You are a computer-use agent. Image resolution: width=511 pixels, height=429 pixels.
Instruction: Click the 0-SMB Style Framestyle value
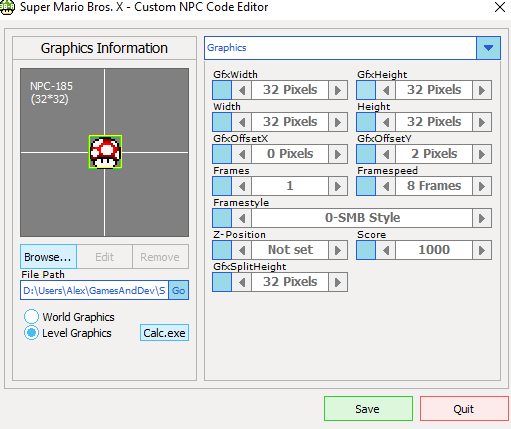tap(362, 218)
